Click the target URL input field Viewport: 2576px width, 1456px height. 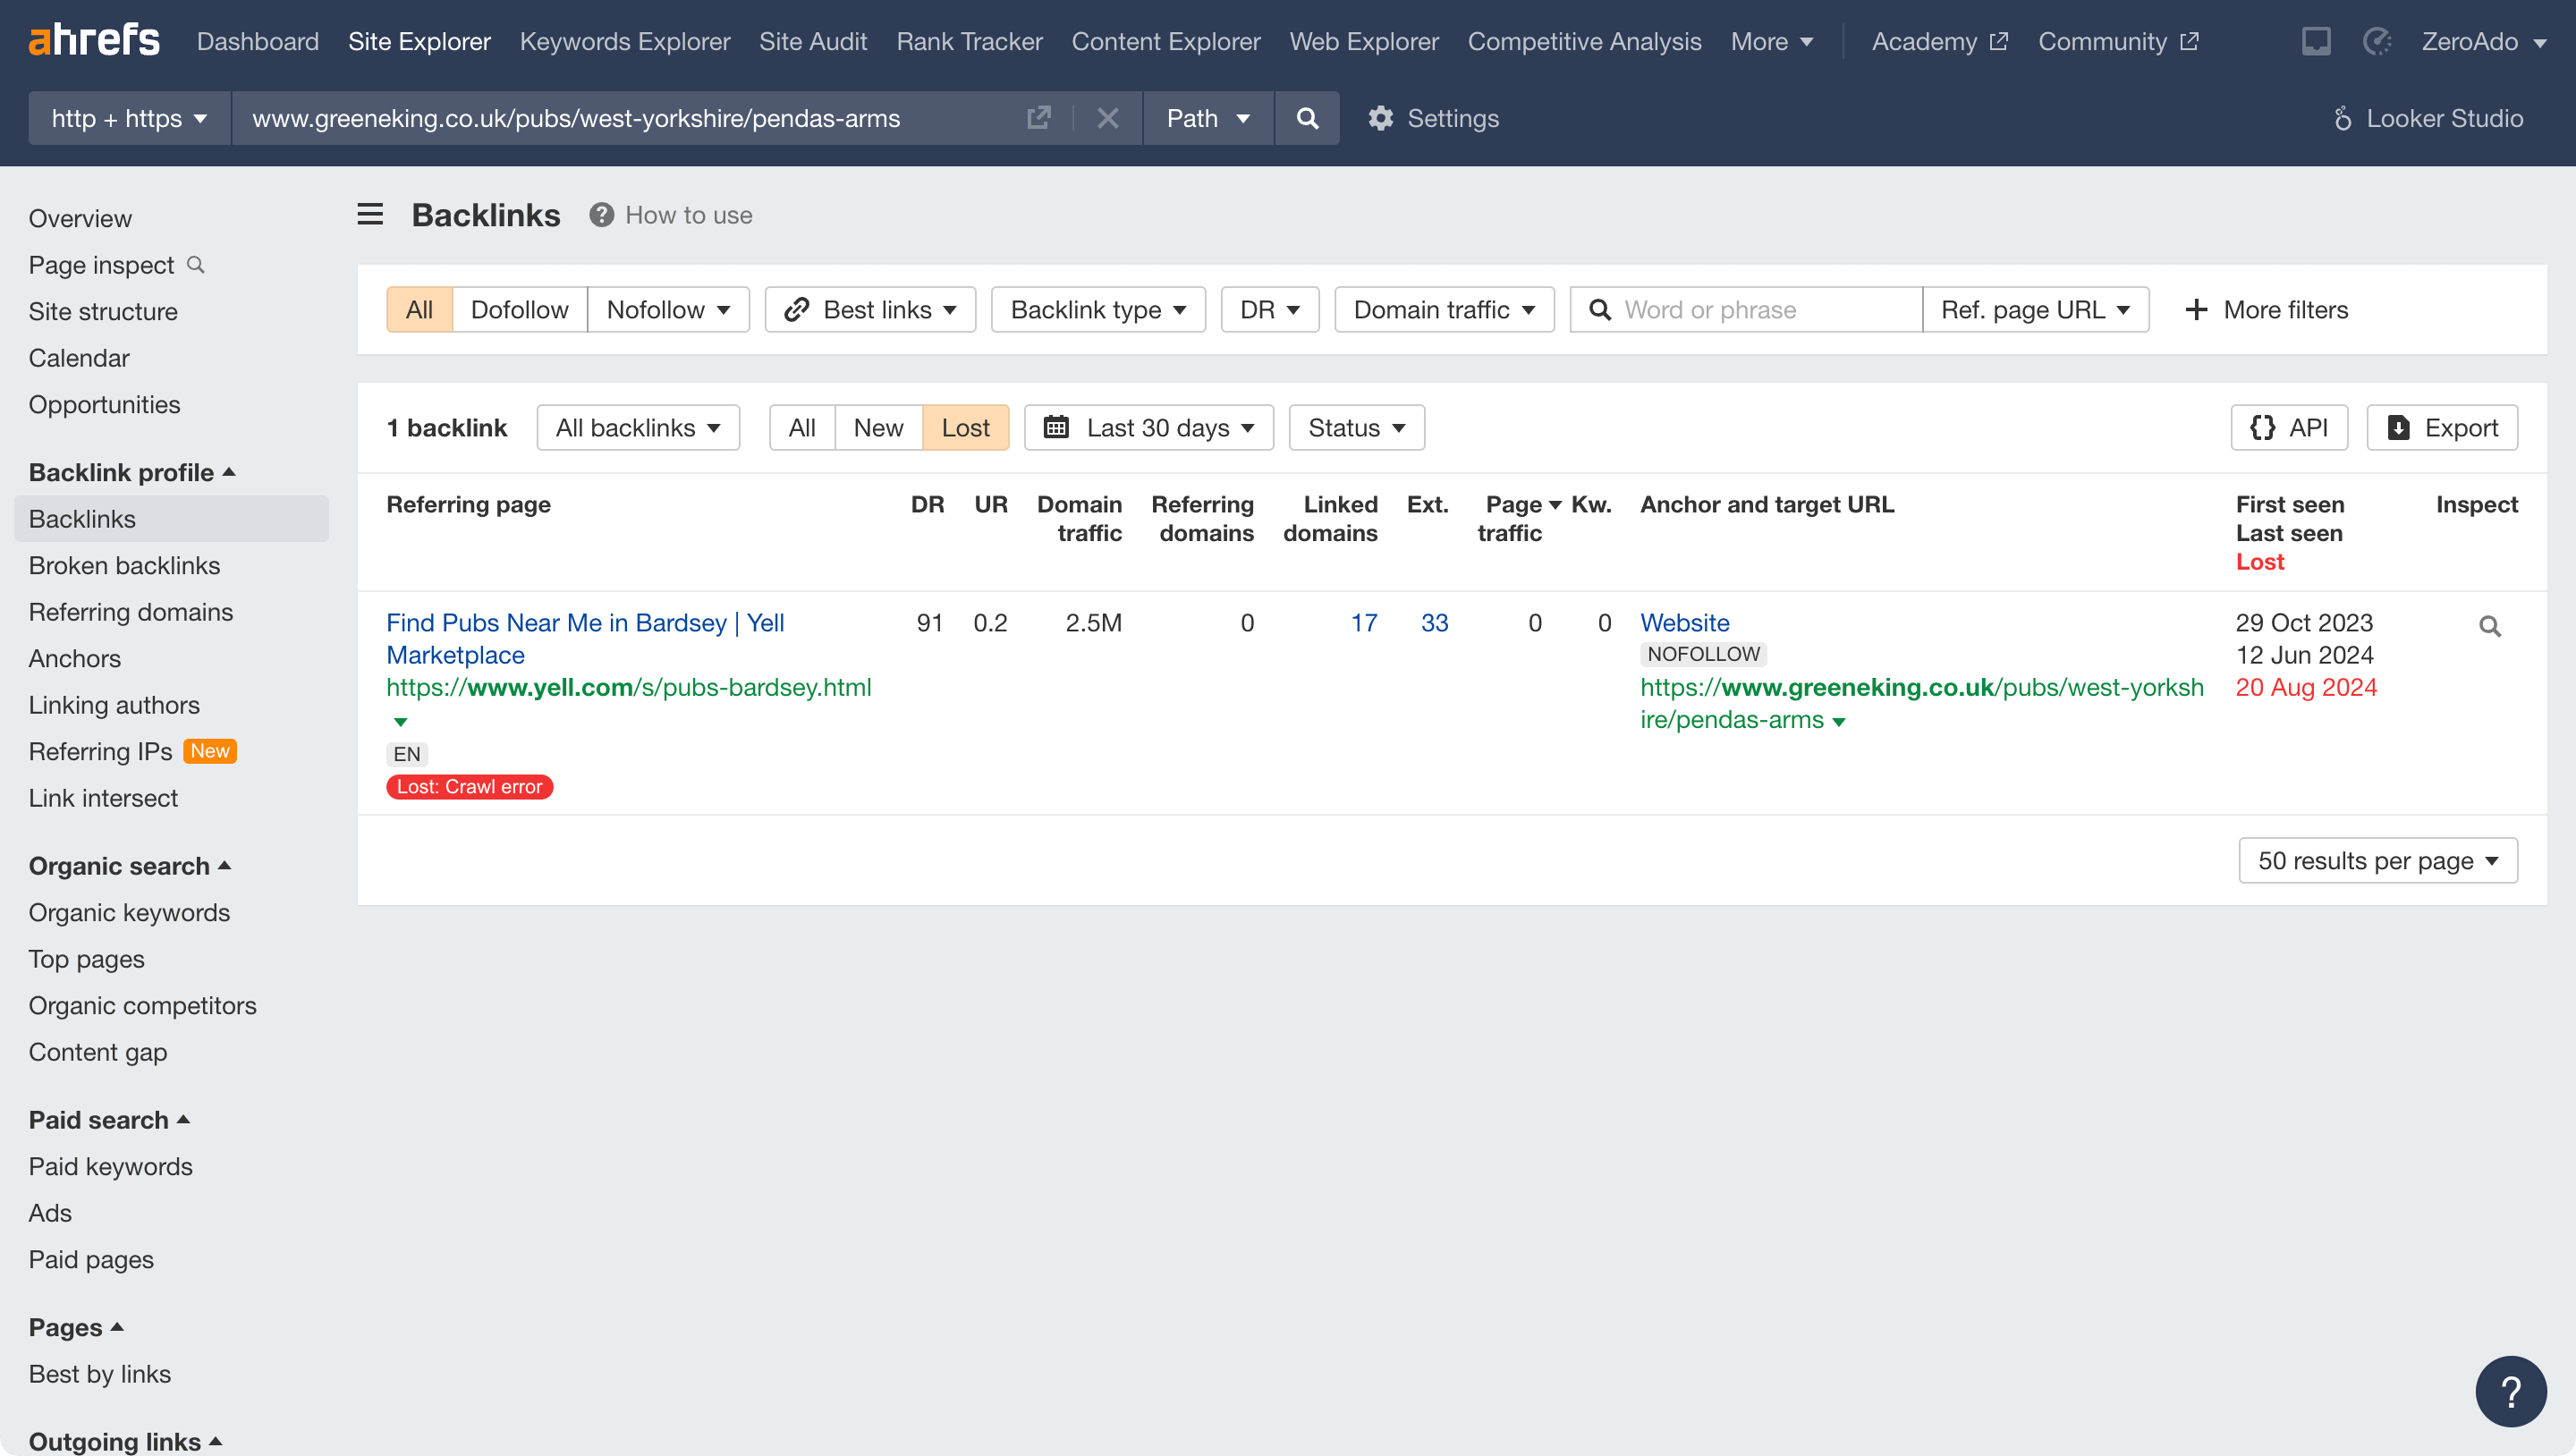tap(630, 118)
